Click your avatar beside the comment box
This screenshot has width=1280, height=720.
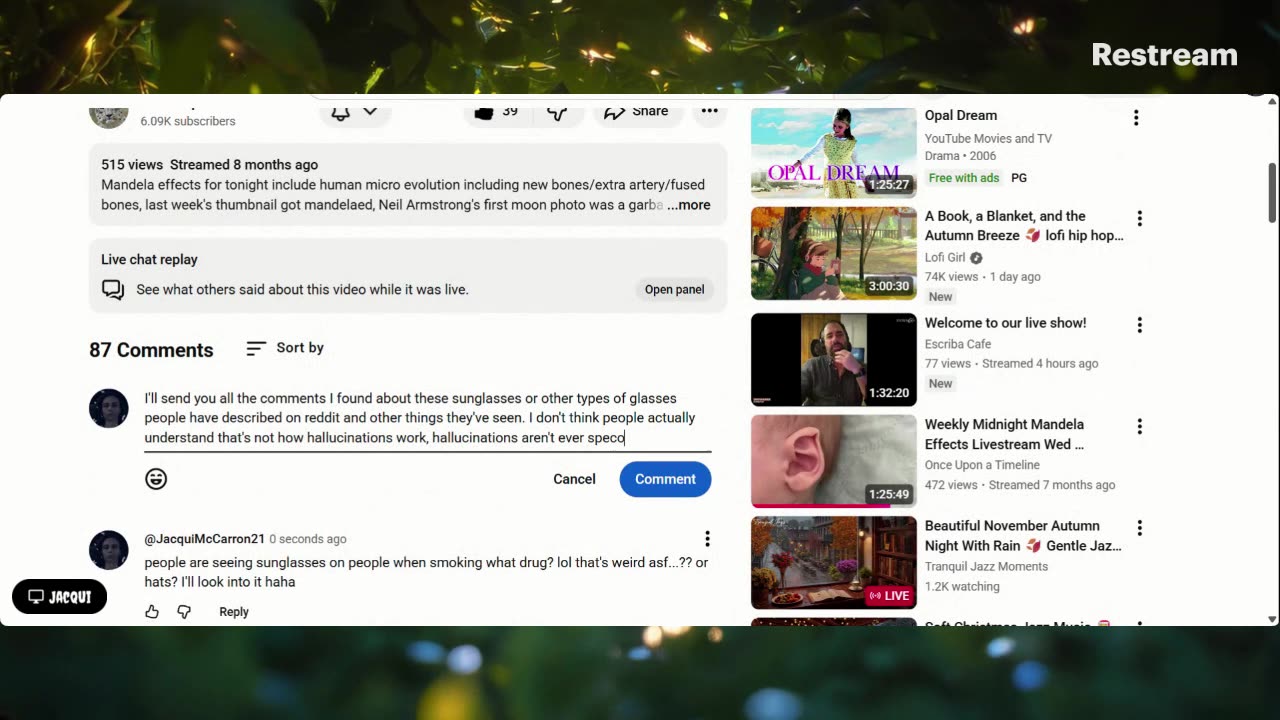tap(109, 408)
